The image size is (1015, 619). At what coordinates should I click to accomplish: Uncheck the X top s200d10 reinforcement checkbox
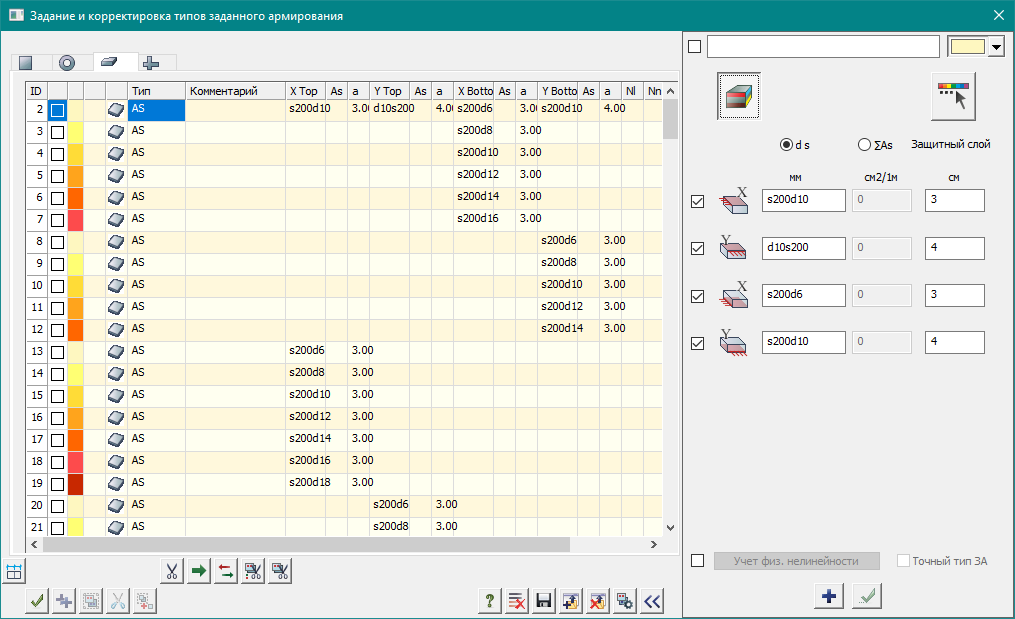[698, 201]
